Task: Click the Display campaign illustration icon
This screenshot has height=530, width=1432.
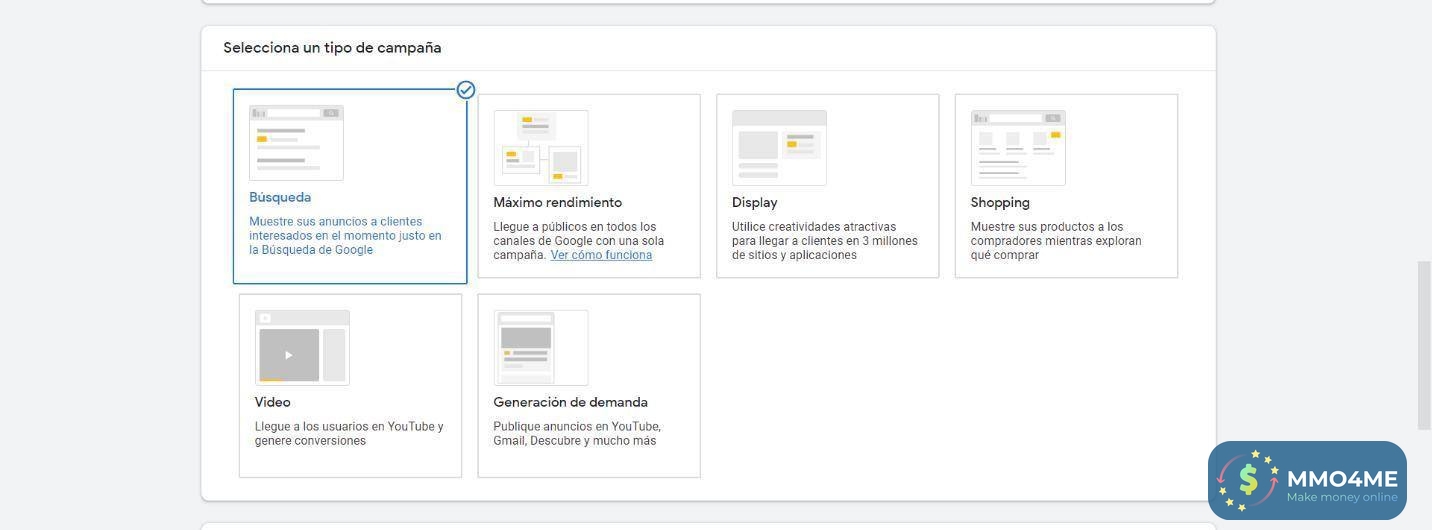Action: click(779, 148)
